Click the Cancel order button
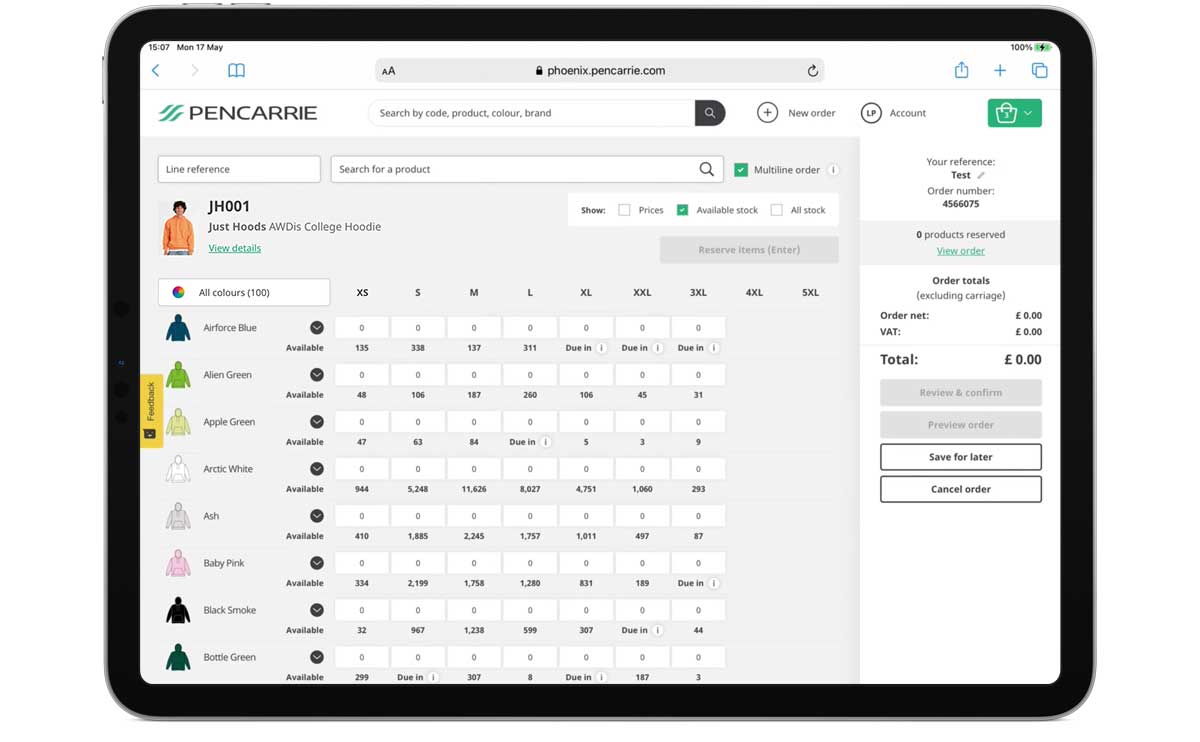The height and width of the screenshot is (742, 1200). [961, 489]
